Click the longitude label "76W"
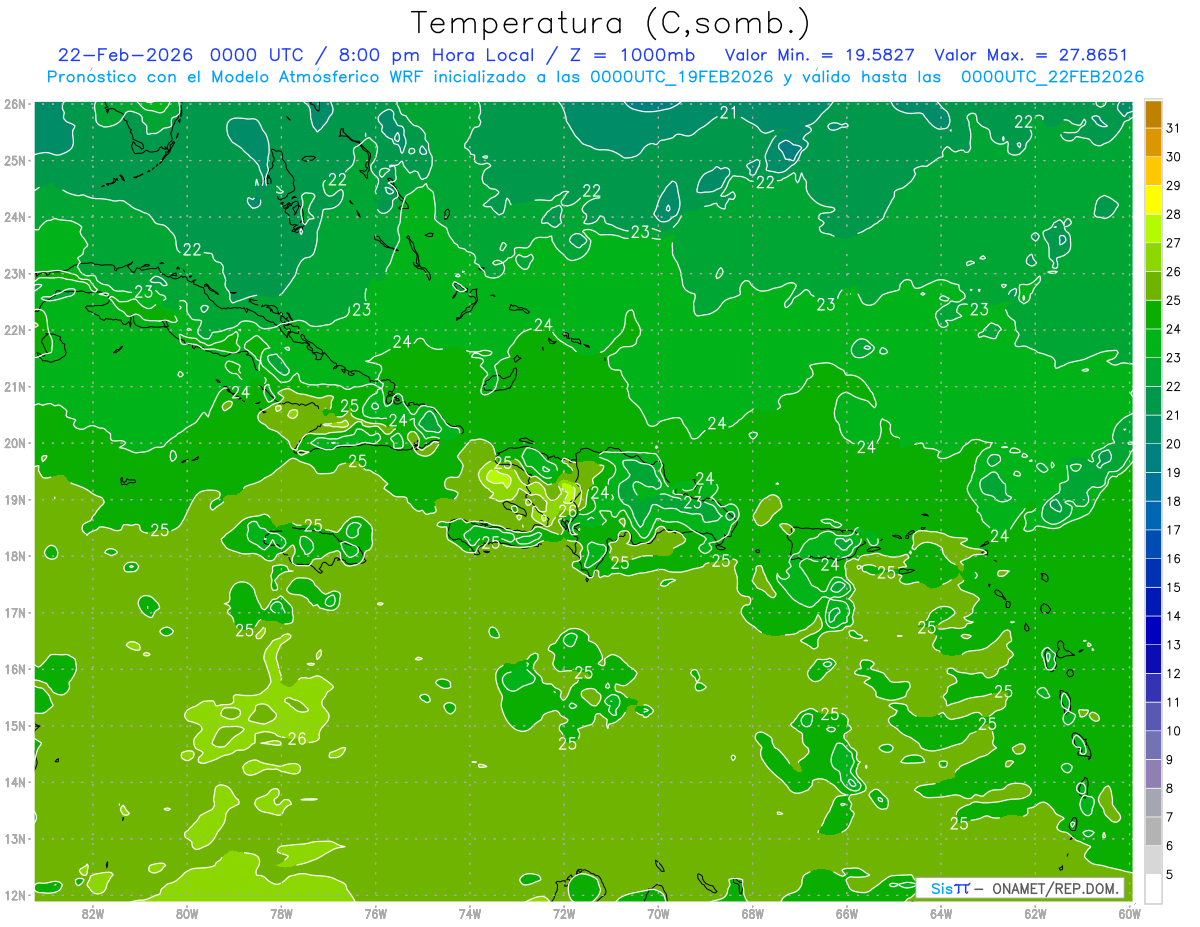The image size is (1200, 927). pyautogui.click(x=375, y=913)
